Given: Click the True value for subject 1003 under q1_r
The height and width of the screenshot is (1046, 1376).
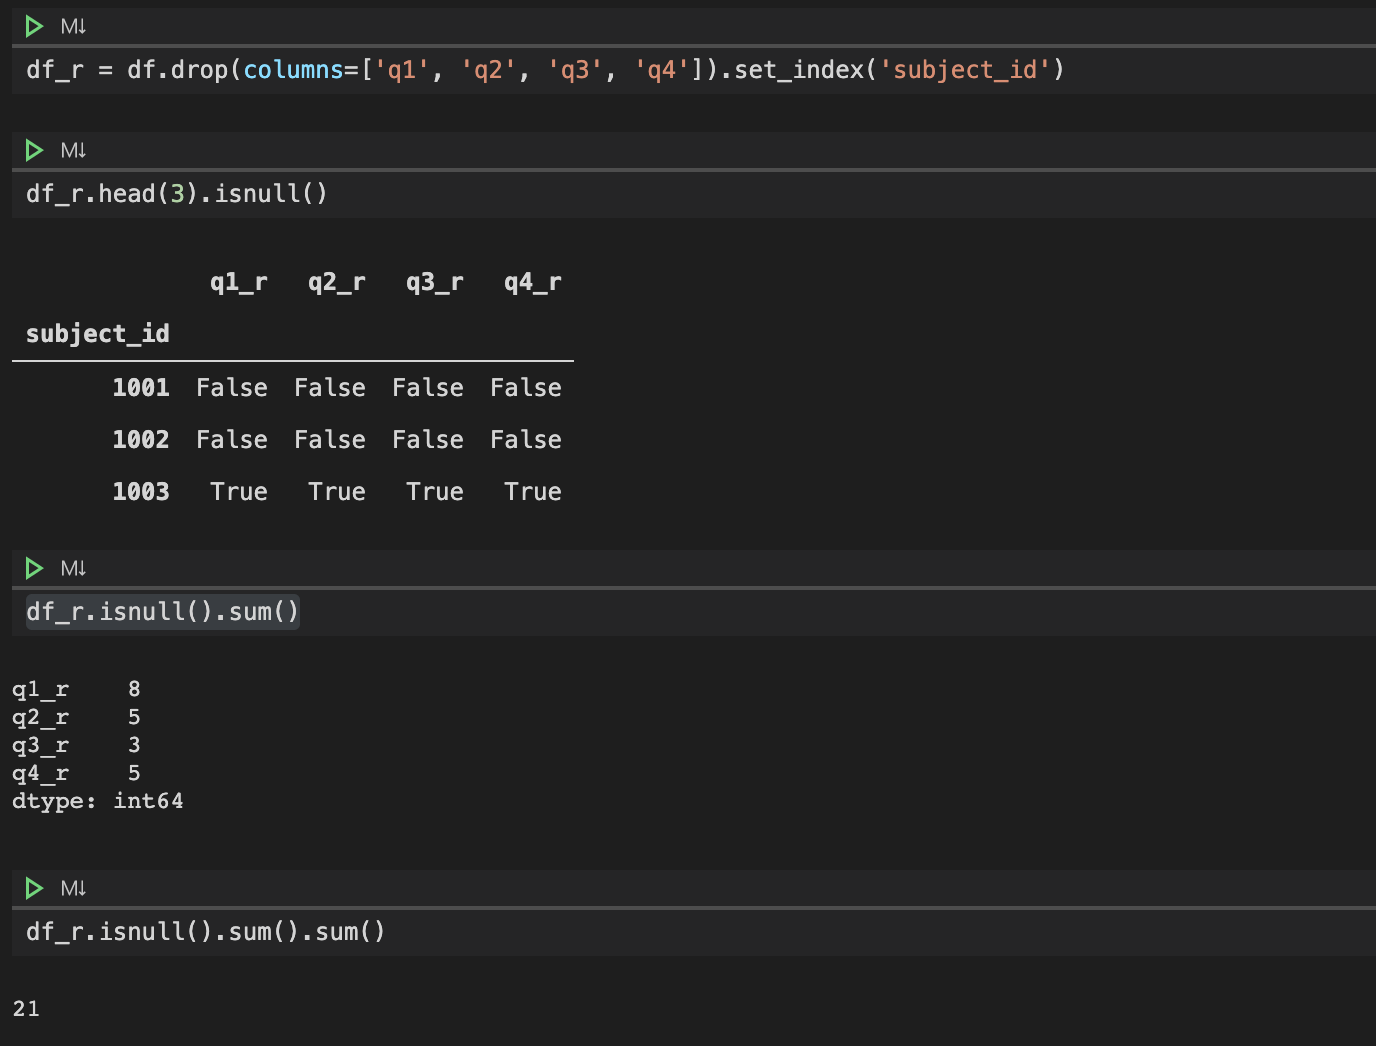Looking at the screenshot, I should [238, 491].
